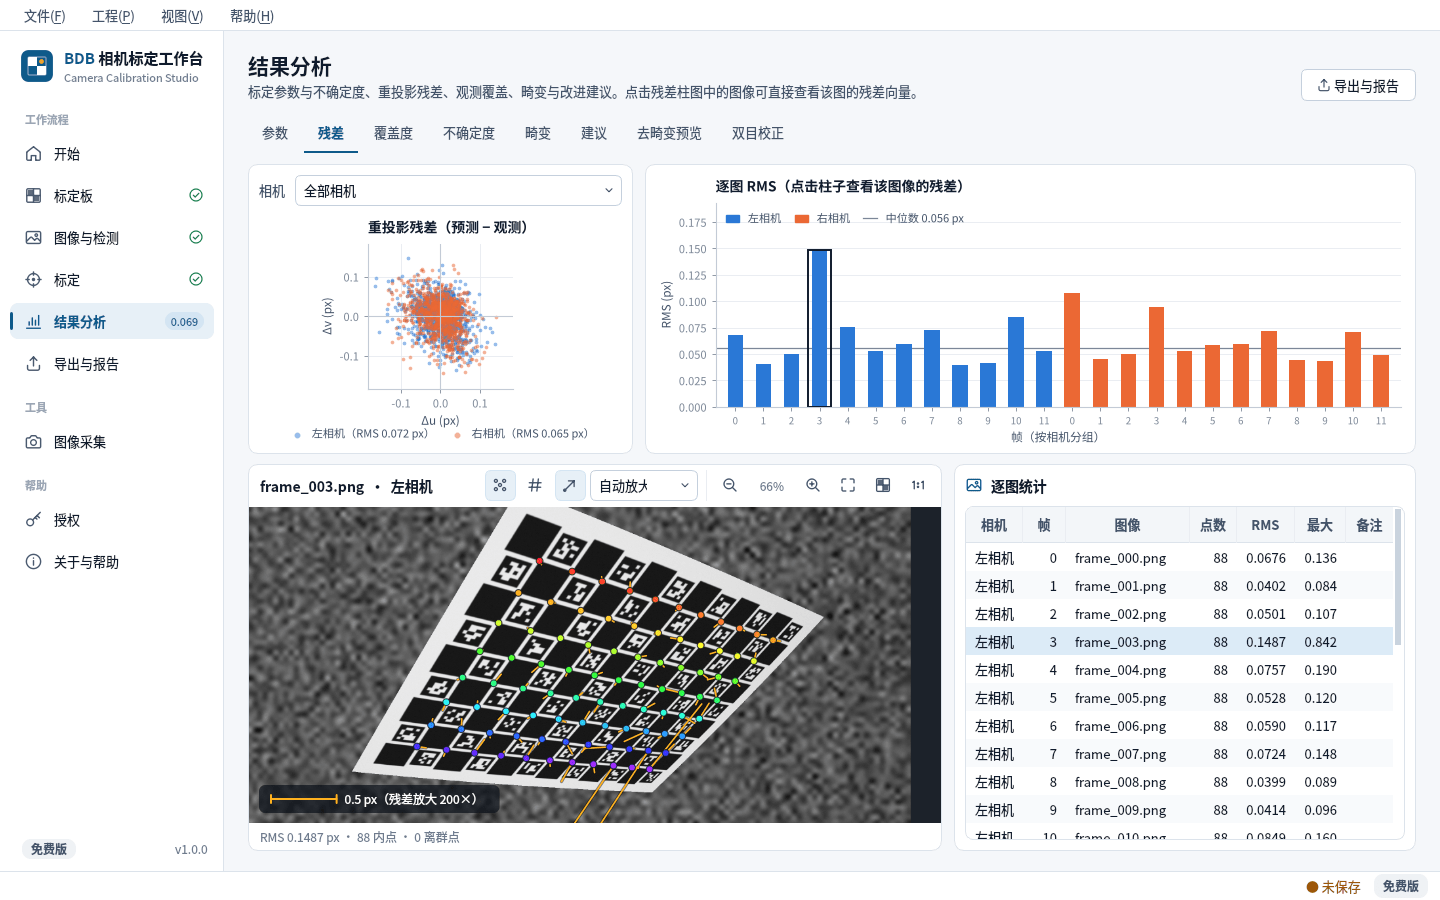Click the 关于与帮助 info icon
This screenshot has width=1440, height=900.
tap(33, 562)
